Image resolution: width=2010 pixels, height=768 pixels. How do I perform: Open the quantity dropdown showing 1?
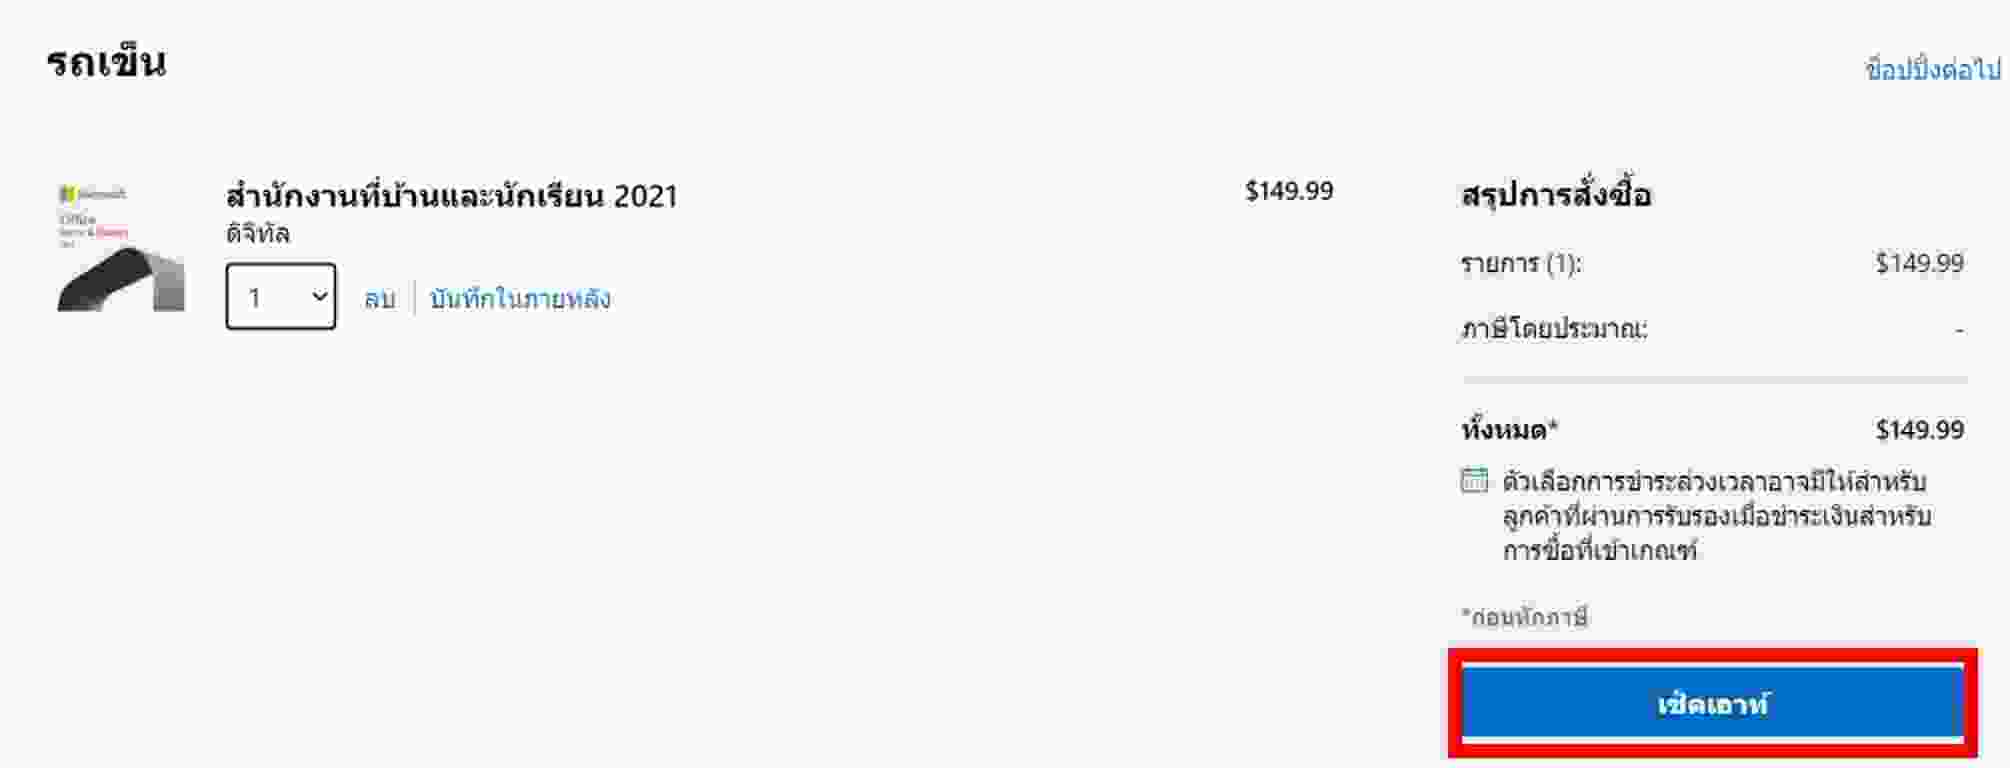(x=281, y=296)
